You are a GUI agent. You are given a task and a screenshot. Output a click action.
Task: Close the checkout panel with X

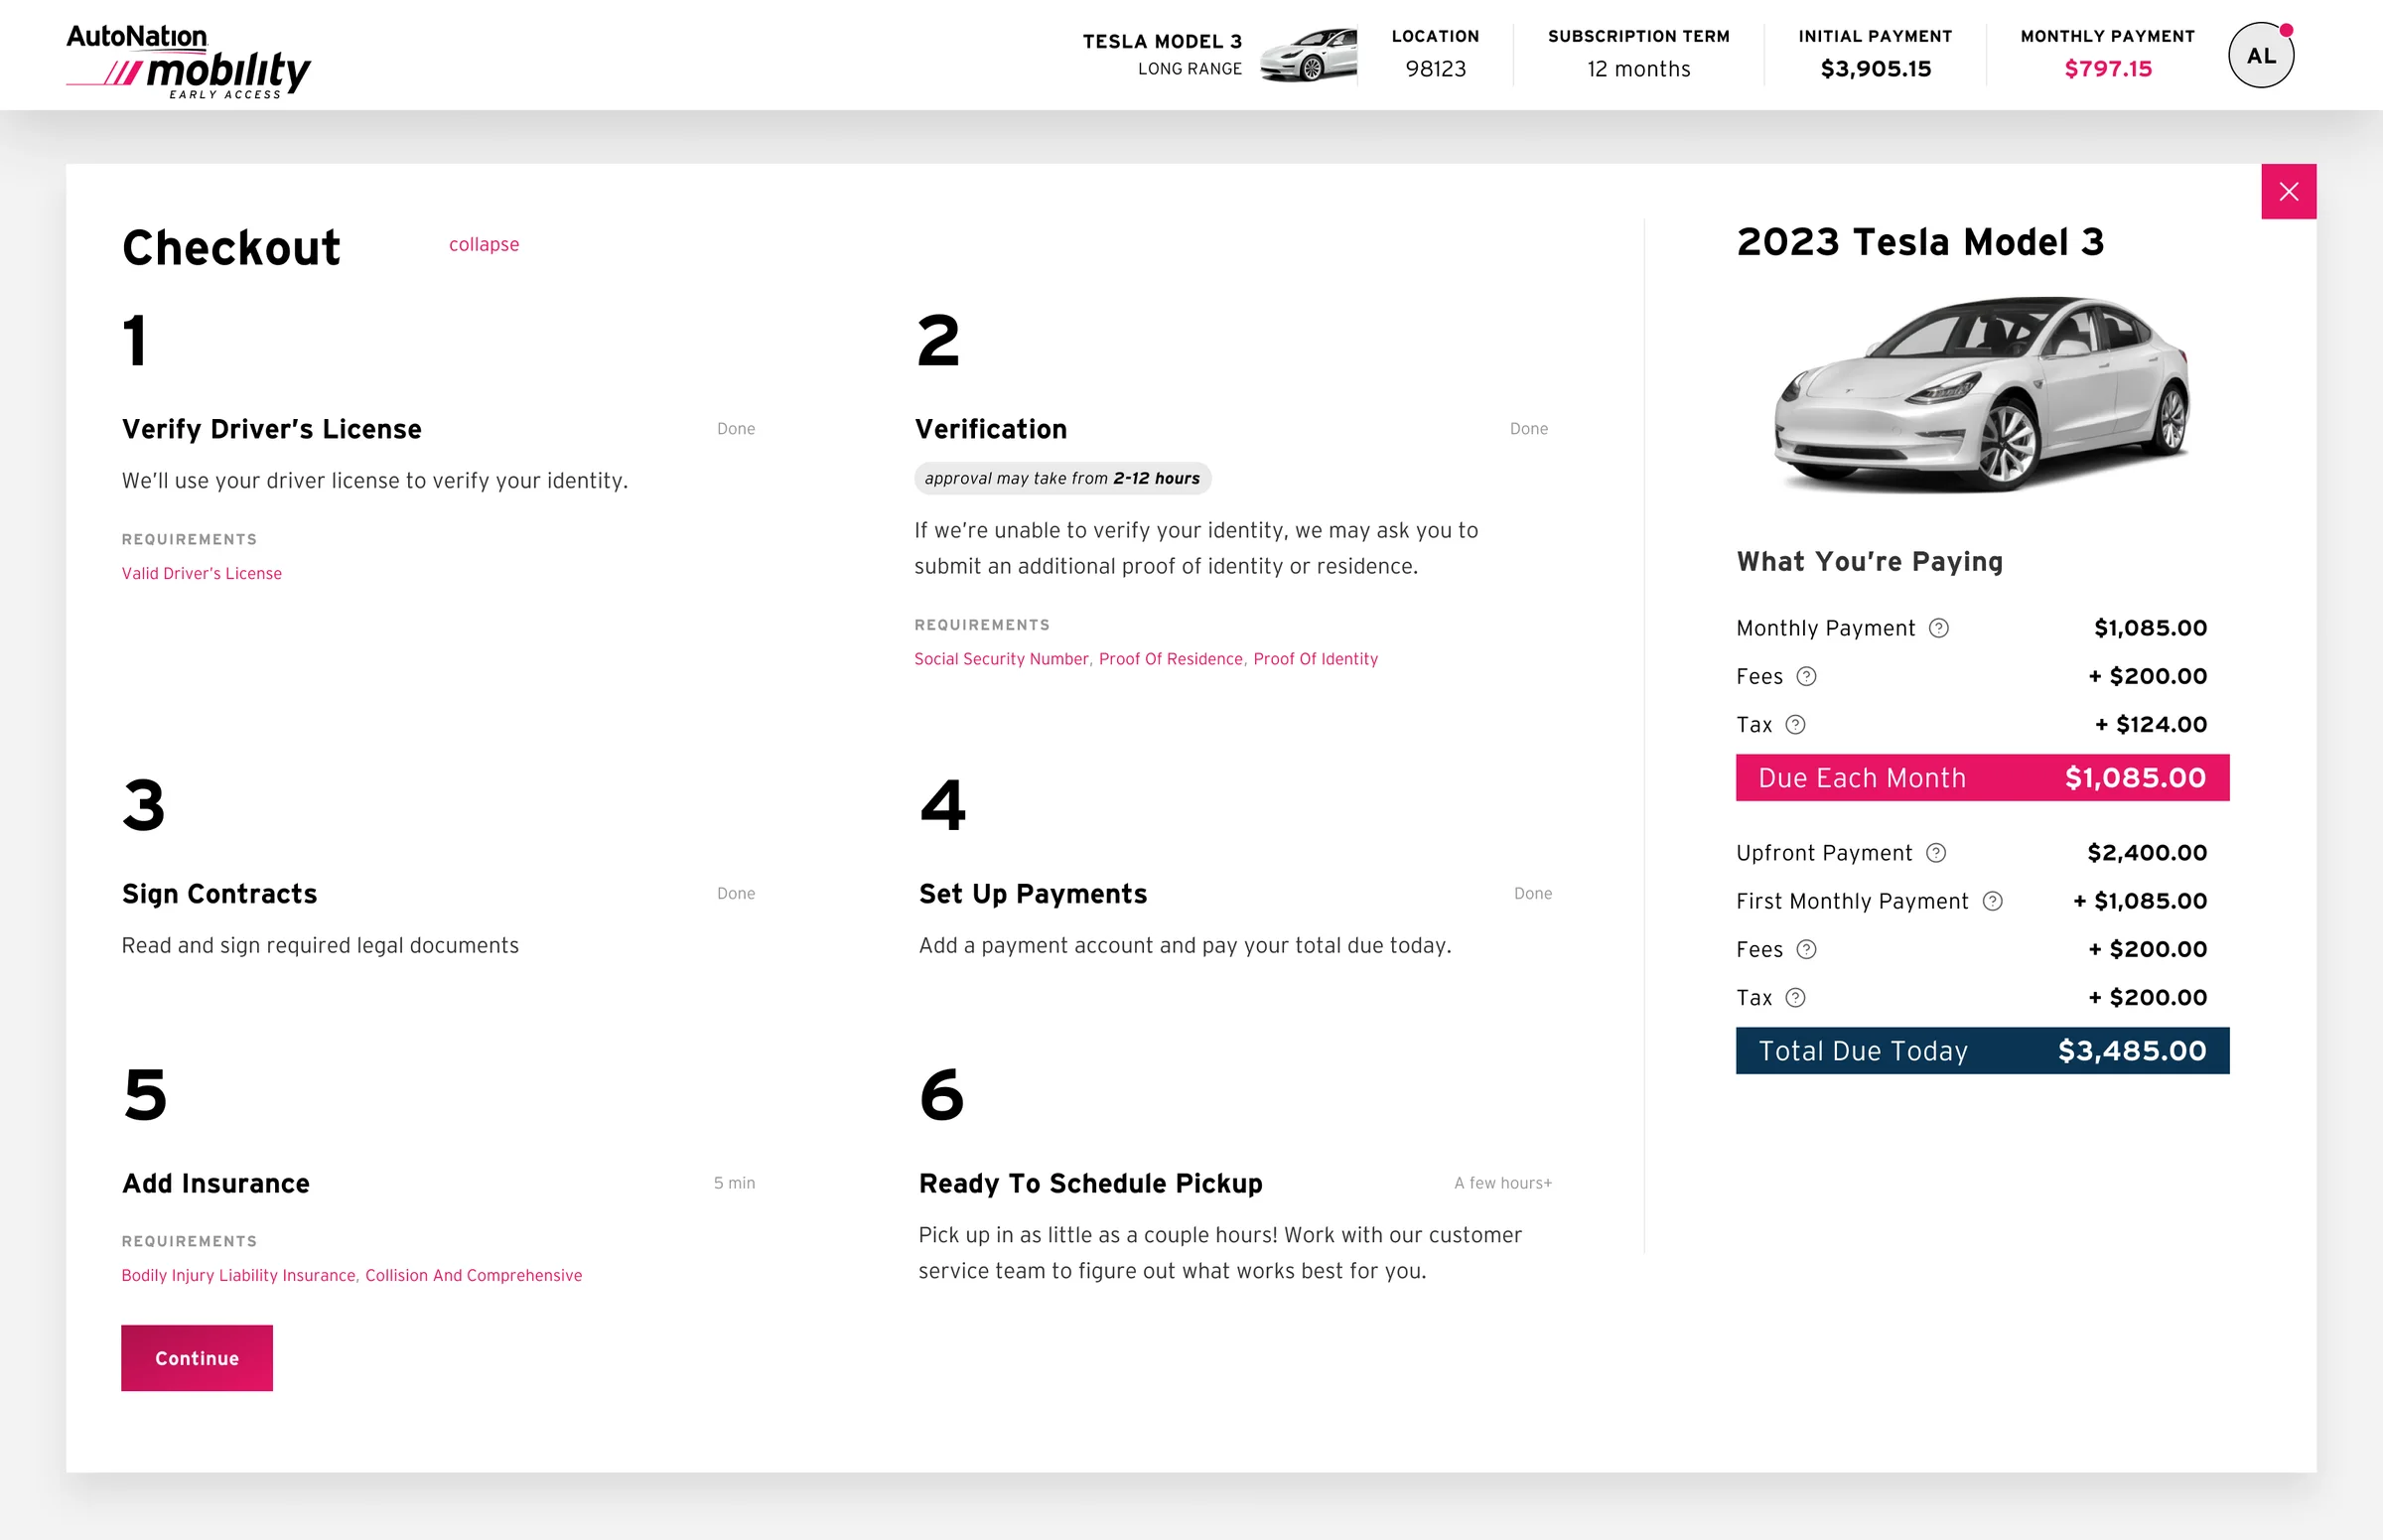2288,192
